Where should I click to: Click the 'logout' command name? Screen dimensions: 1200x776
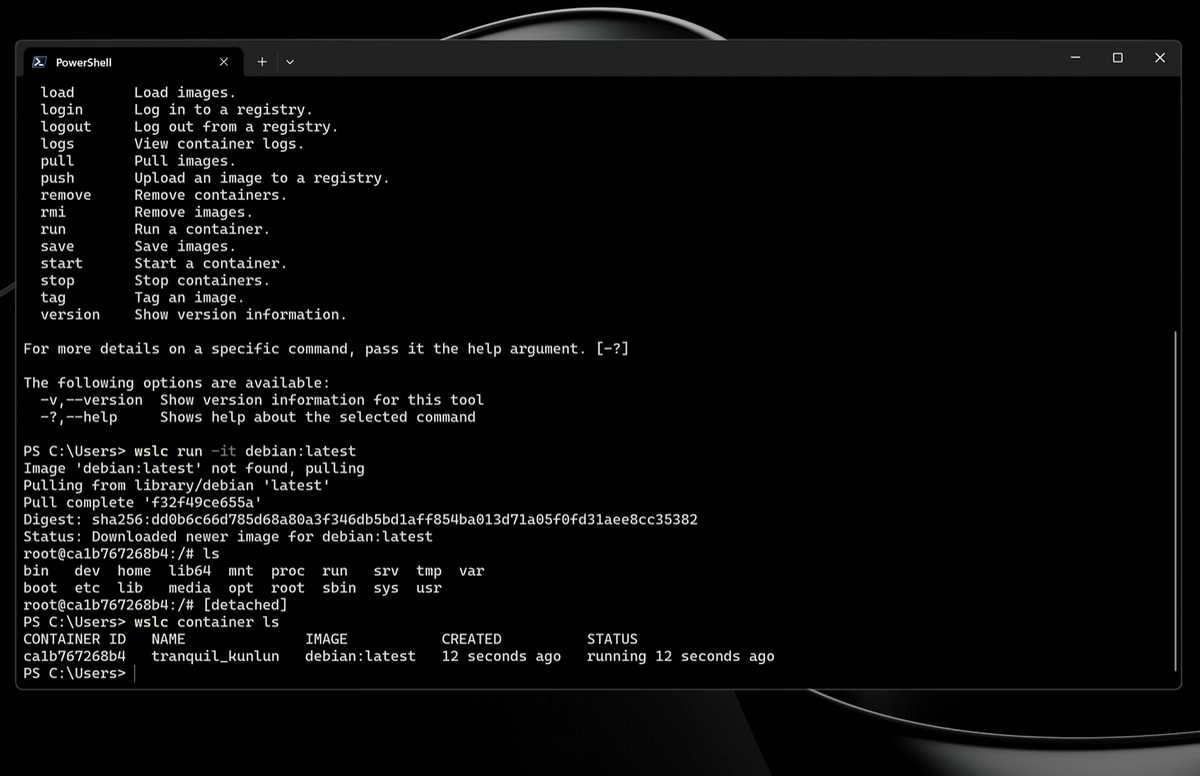point(66,126)
